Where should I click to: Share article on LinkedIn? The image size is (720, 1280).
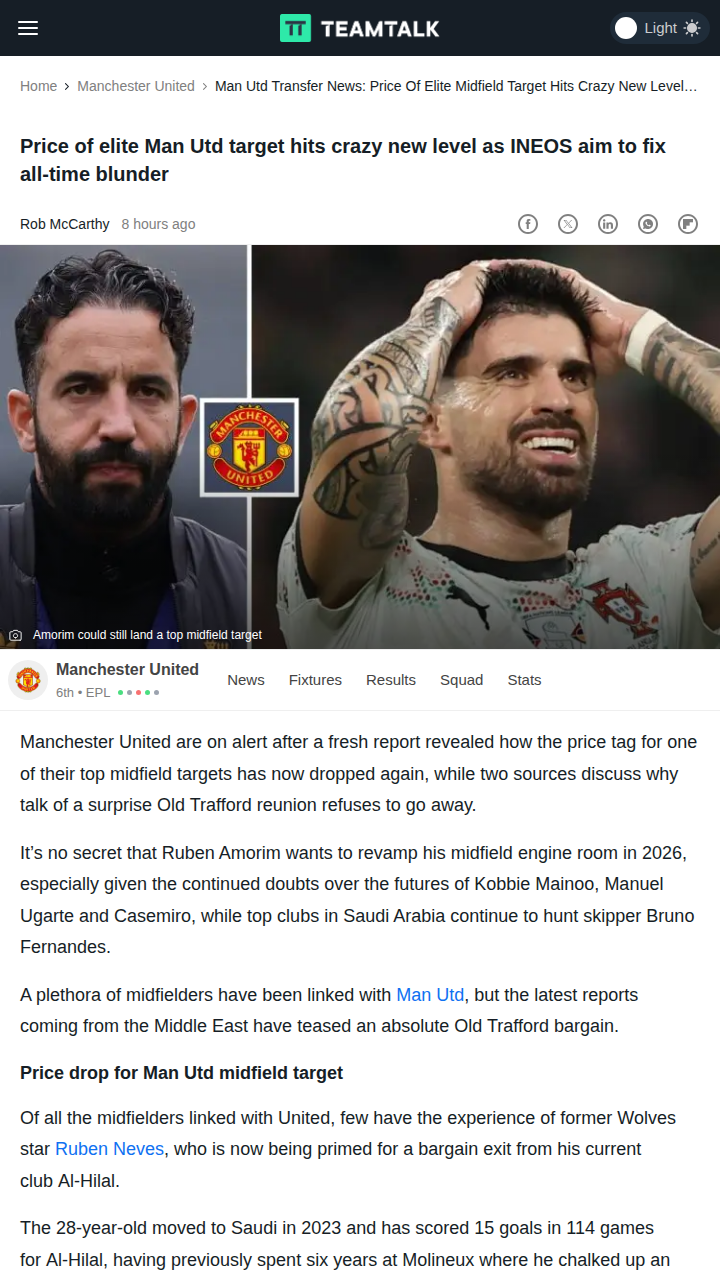(x=608, y=224)
